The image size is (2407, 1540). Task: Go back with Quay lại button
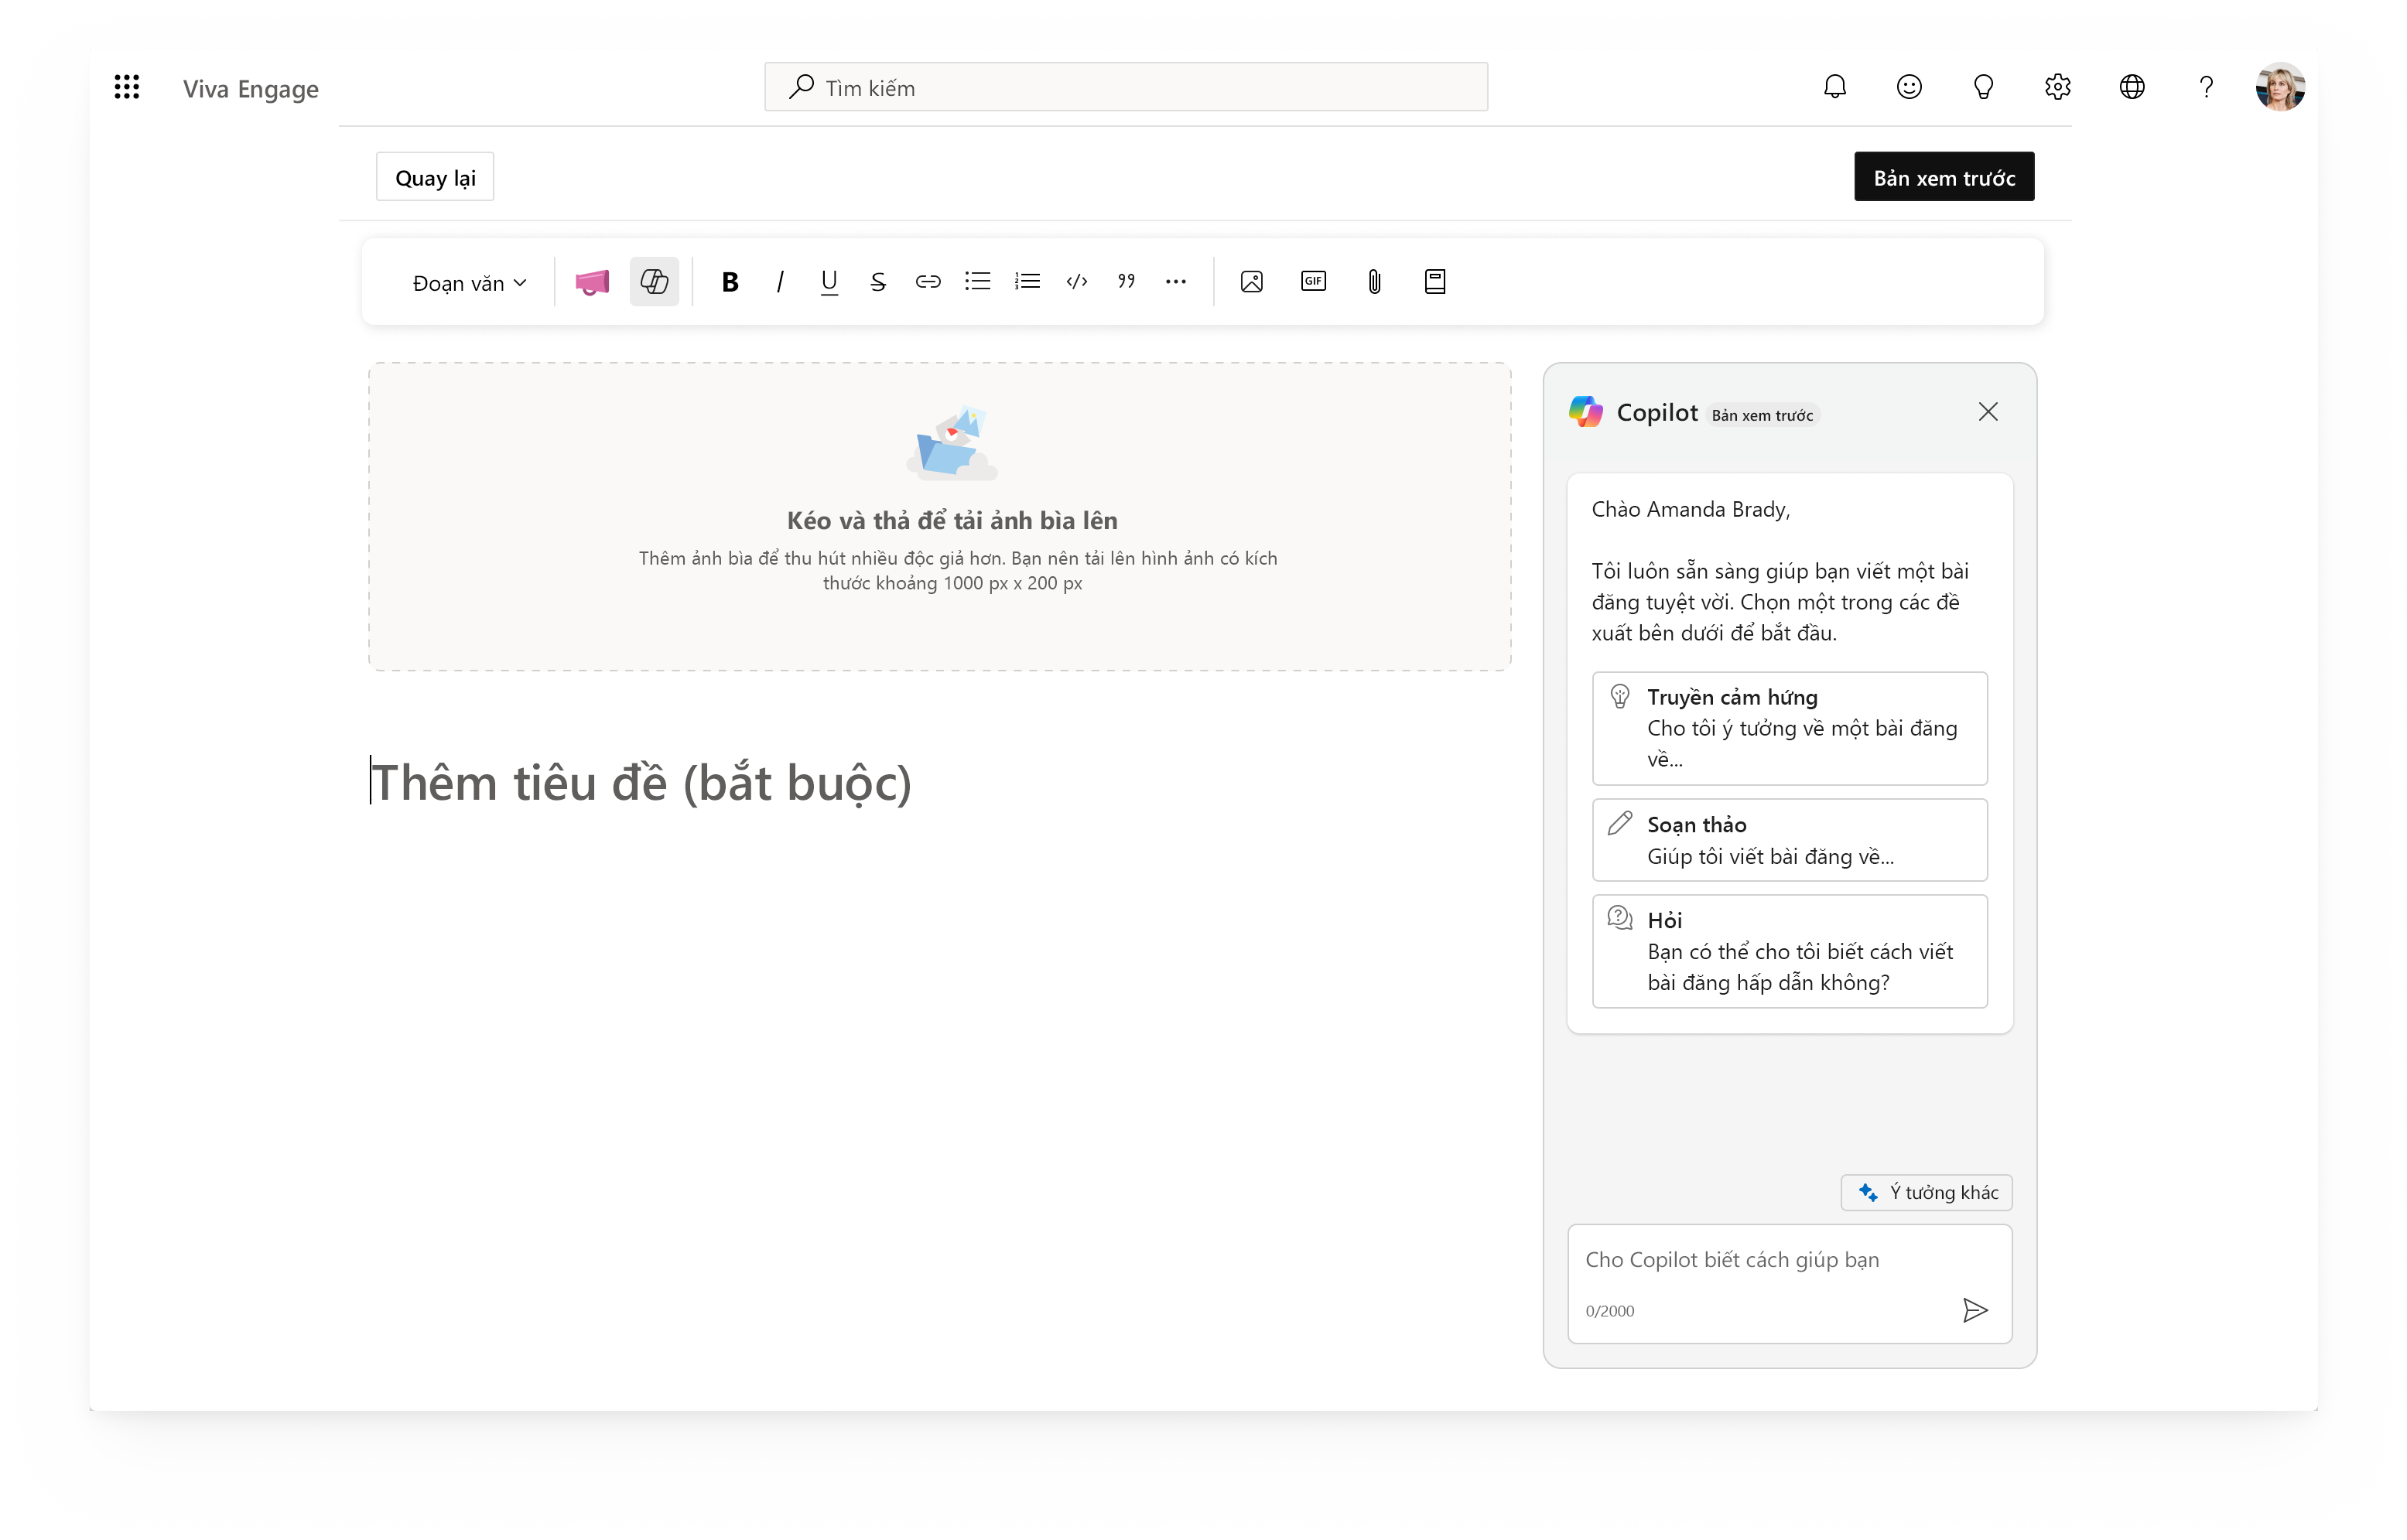435,177
